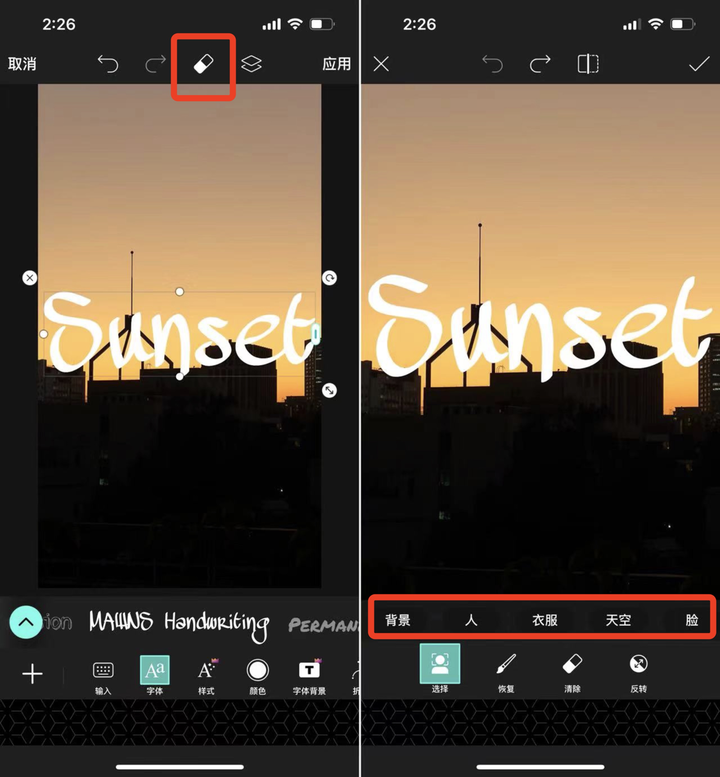720x777 pixels.
Task: Select the 字体 font tab
Action: (155, 676)
